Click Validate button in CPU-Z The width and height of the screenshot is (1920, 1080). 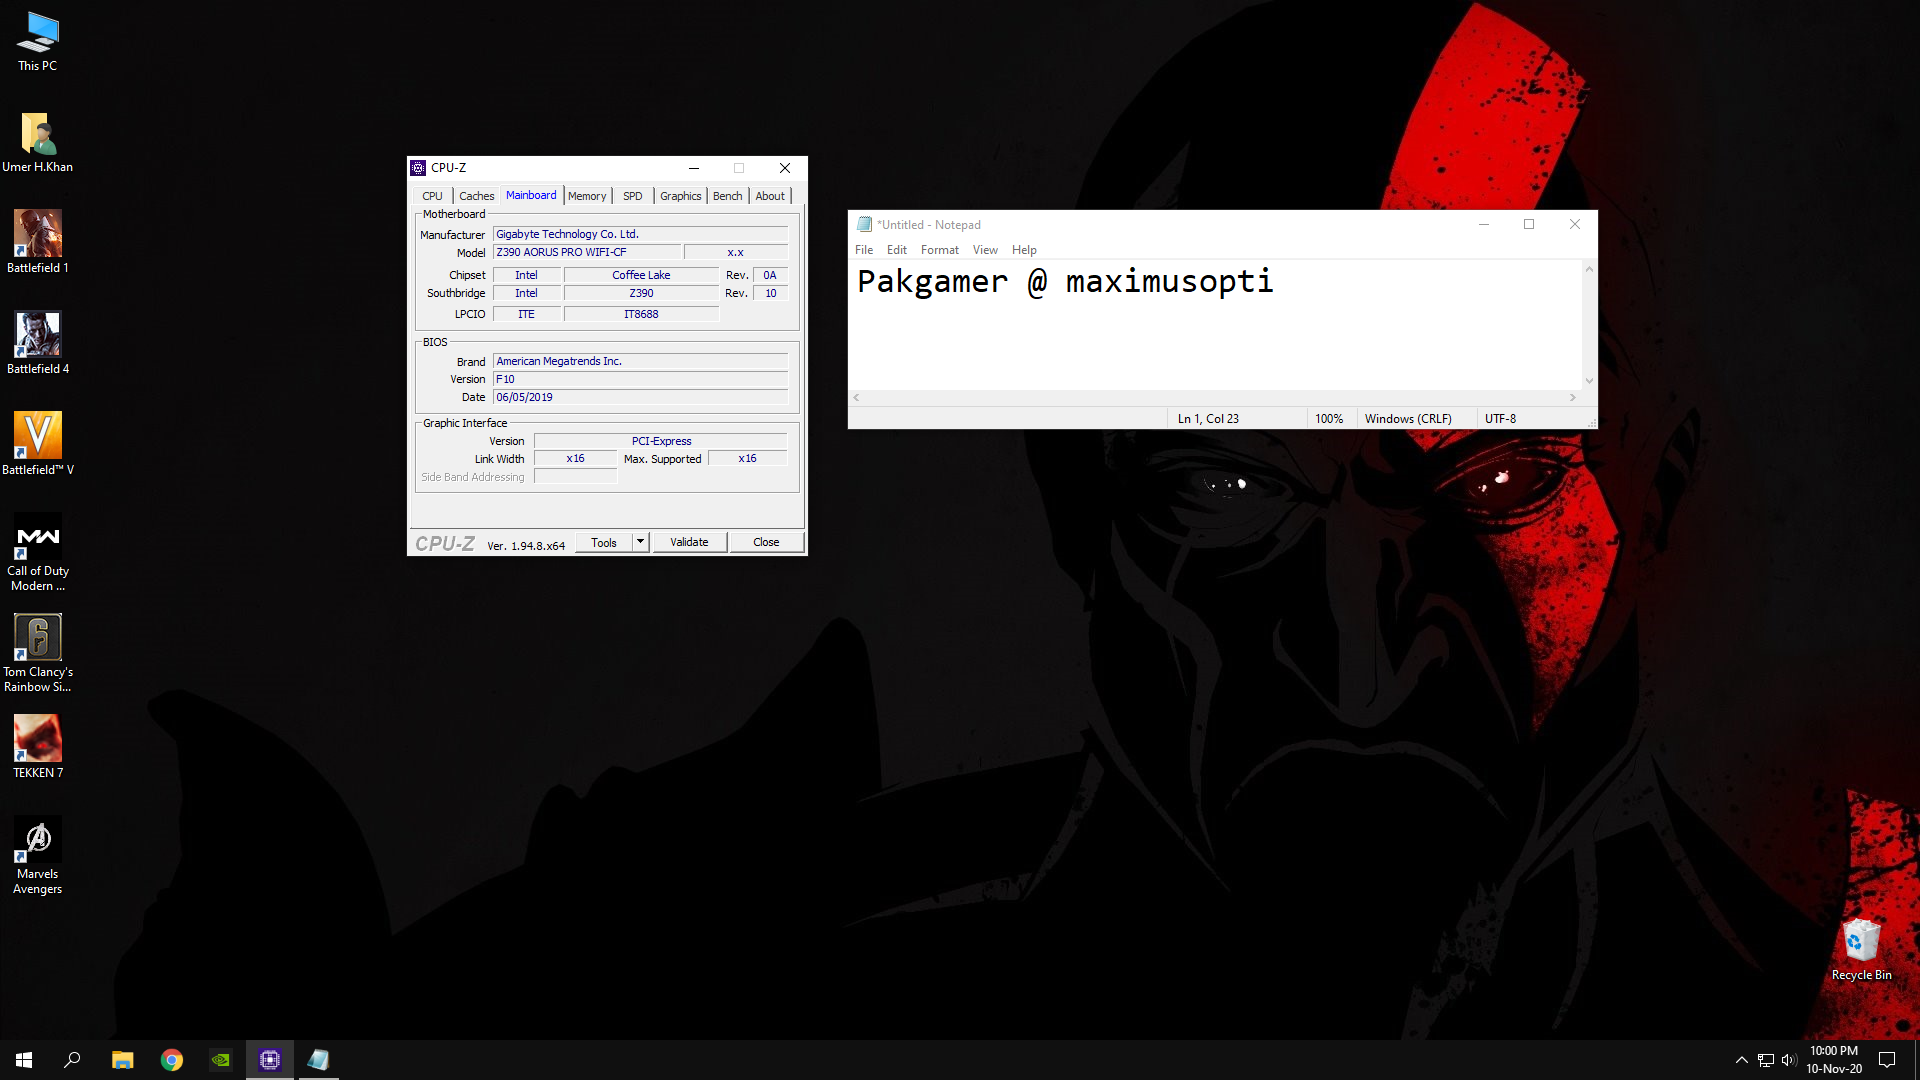point(689,542)
